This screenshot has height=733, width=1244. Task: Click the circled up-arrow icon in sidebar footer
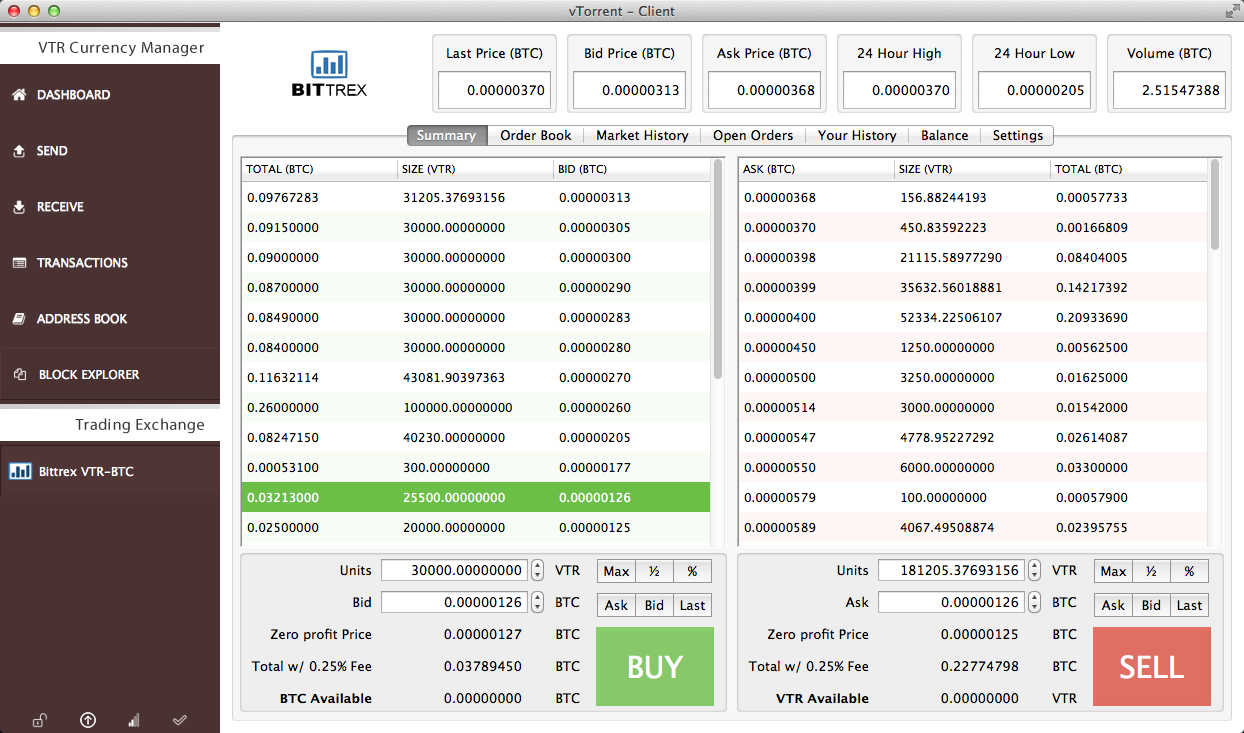(x=88, y=720)
